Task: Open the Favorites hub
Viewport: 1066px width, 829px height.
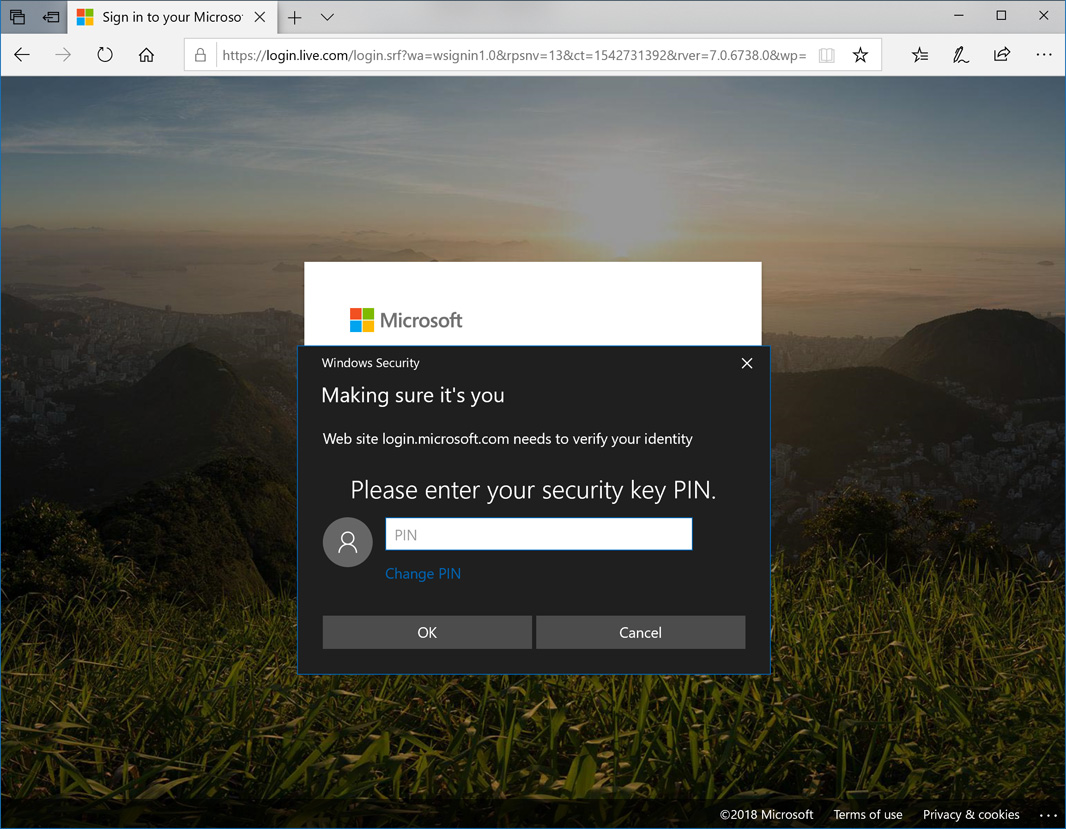Action: click(920, 56)
